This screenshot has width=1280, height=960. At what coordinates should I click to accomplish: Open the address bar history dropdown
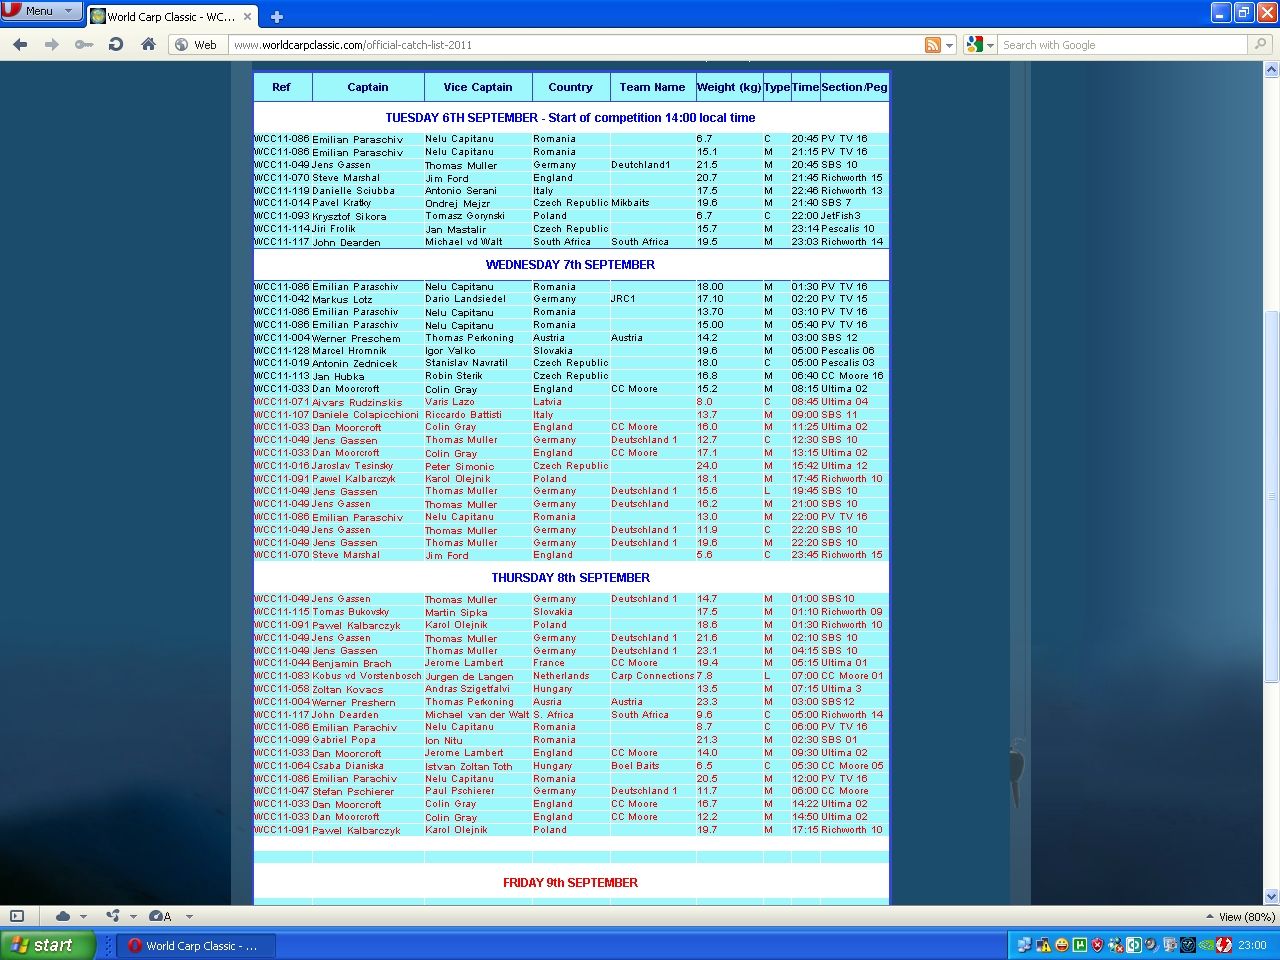[x=949, y=45]
